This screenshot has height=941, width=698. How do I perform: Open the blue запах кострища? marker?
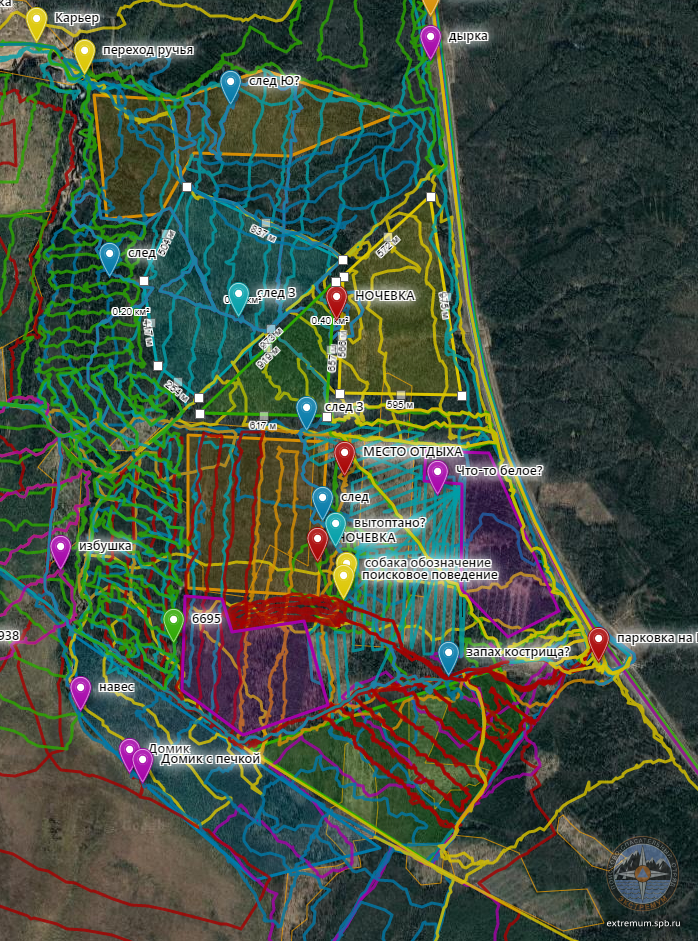pyautogui.click(x=448, y=655)
